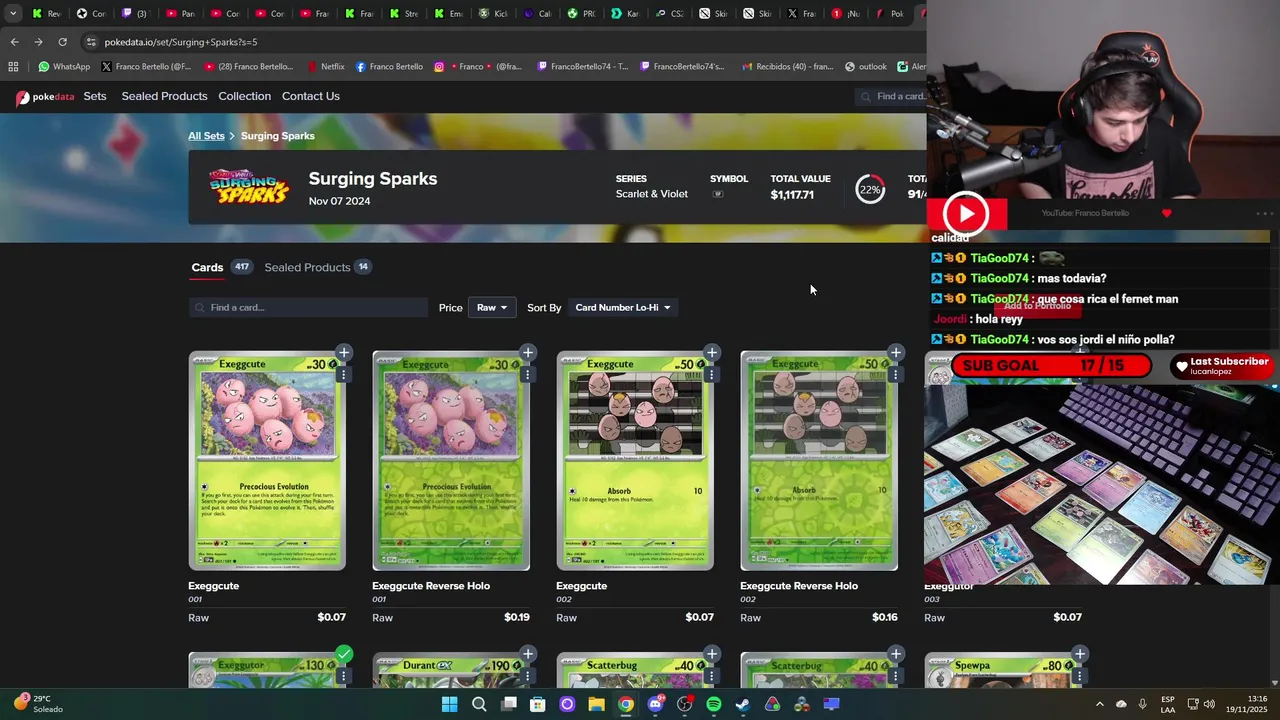
Task: Open the Windows Start menu
Action: pos(450,704)
